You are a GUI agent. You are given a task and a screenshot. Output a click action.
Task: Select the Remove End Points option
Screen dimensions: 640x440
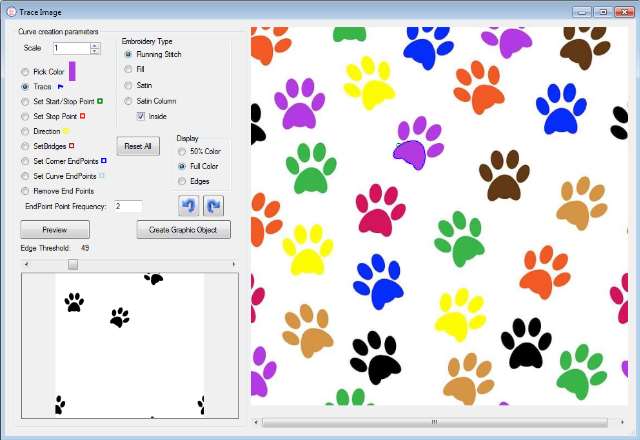25,190
